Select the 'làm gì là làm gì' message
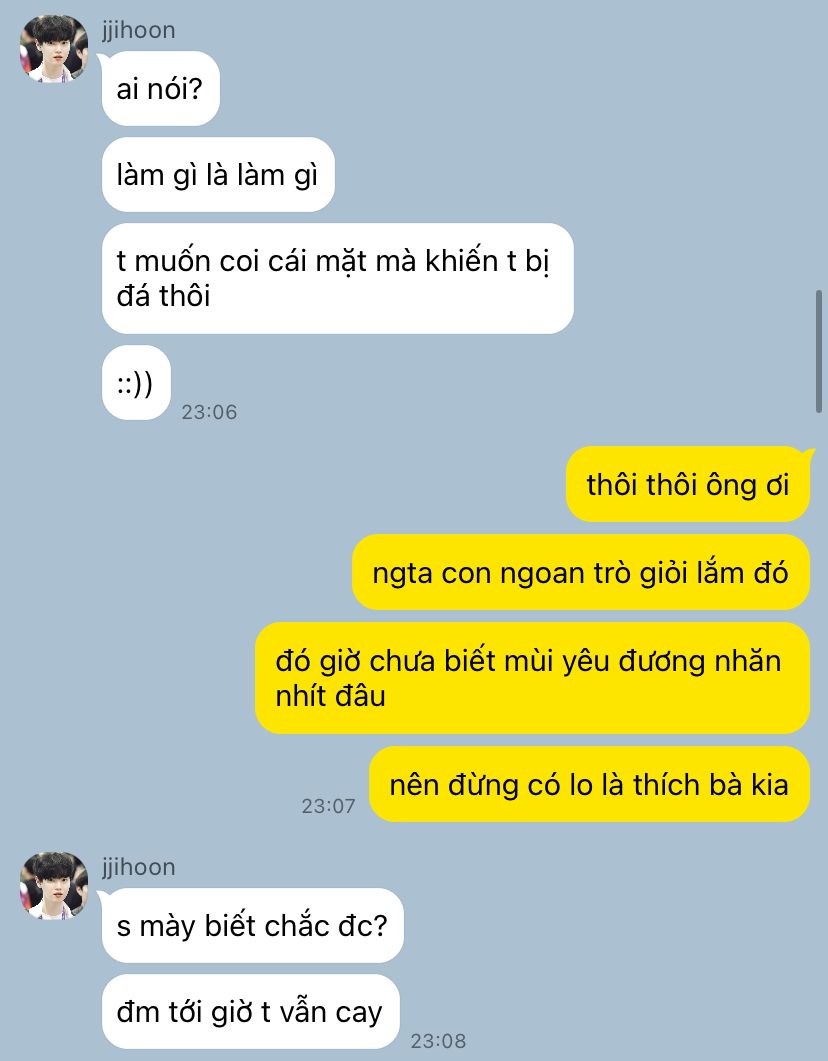828x1061 pixels. (x=218, y=175)
